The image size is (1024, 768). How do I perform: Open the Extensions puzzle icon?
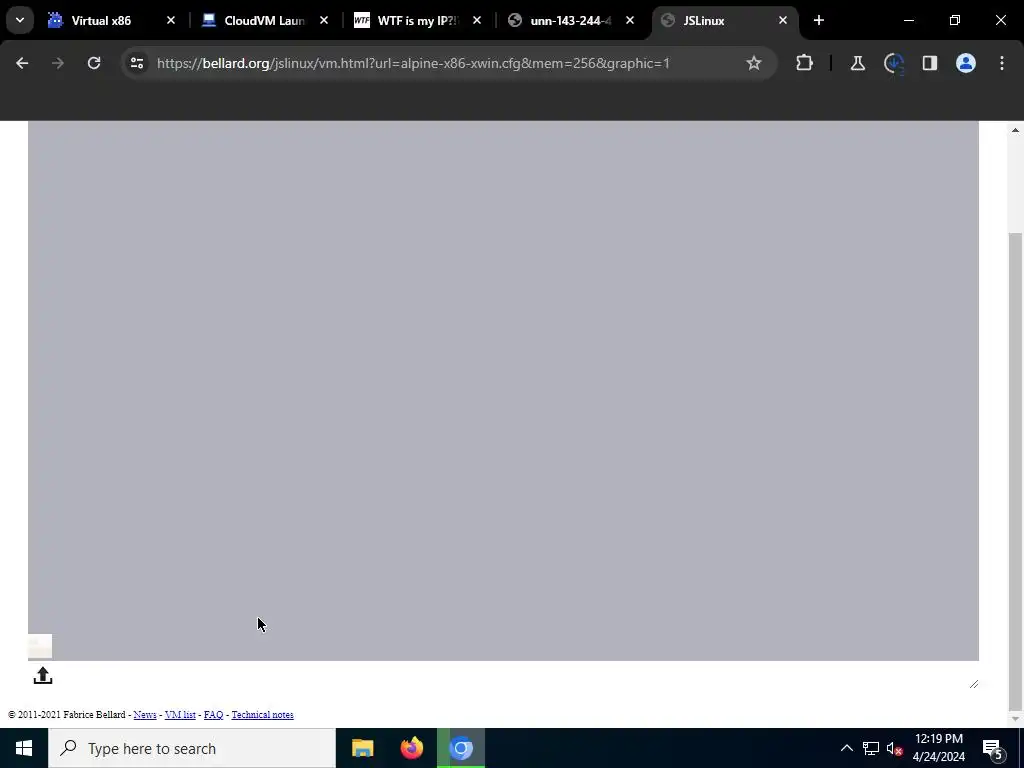coord(805,63)
